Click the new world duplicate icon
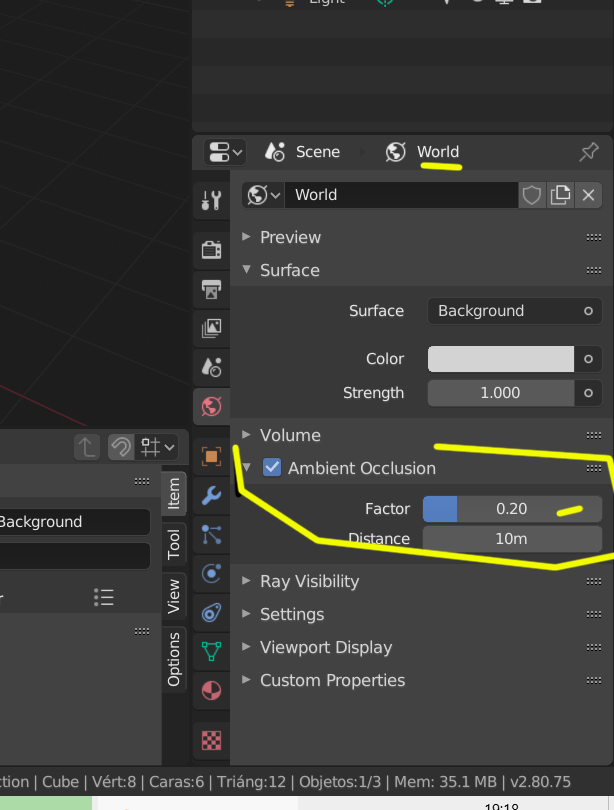The height and width of the screenshot is (810, 614). (560, 195)
